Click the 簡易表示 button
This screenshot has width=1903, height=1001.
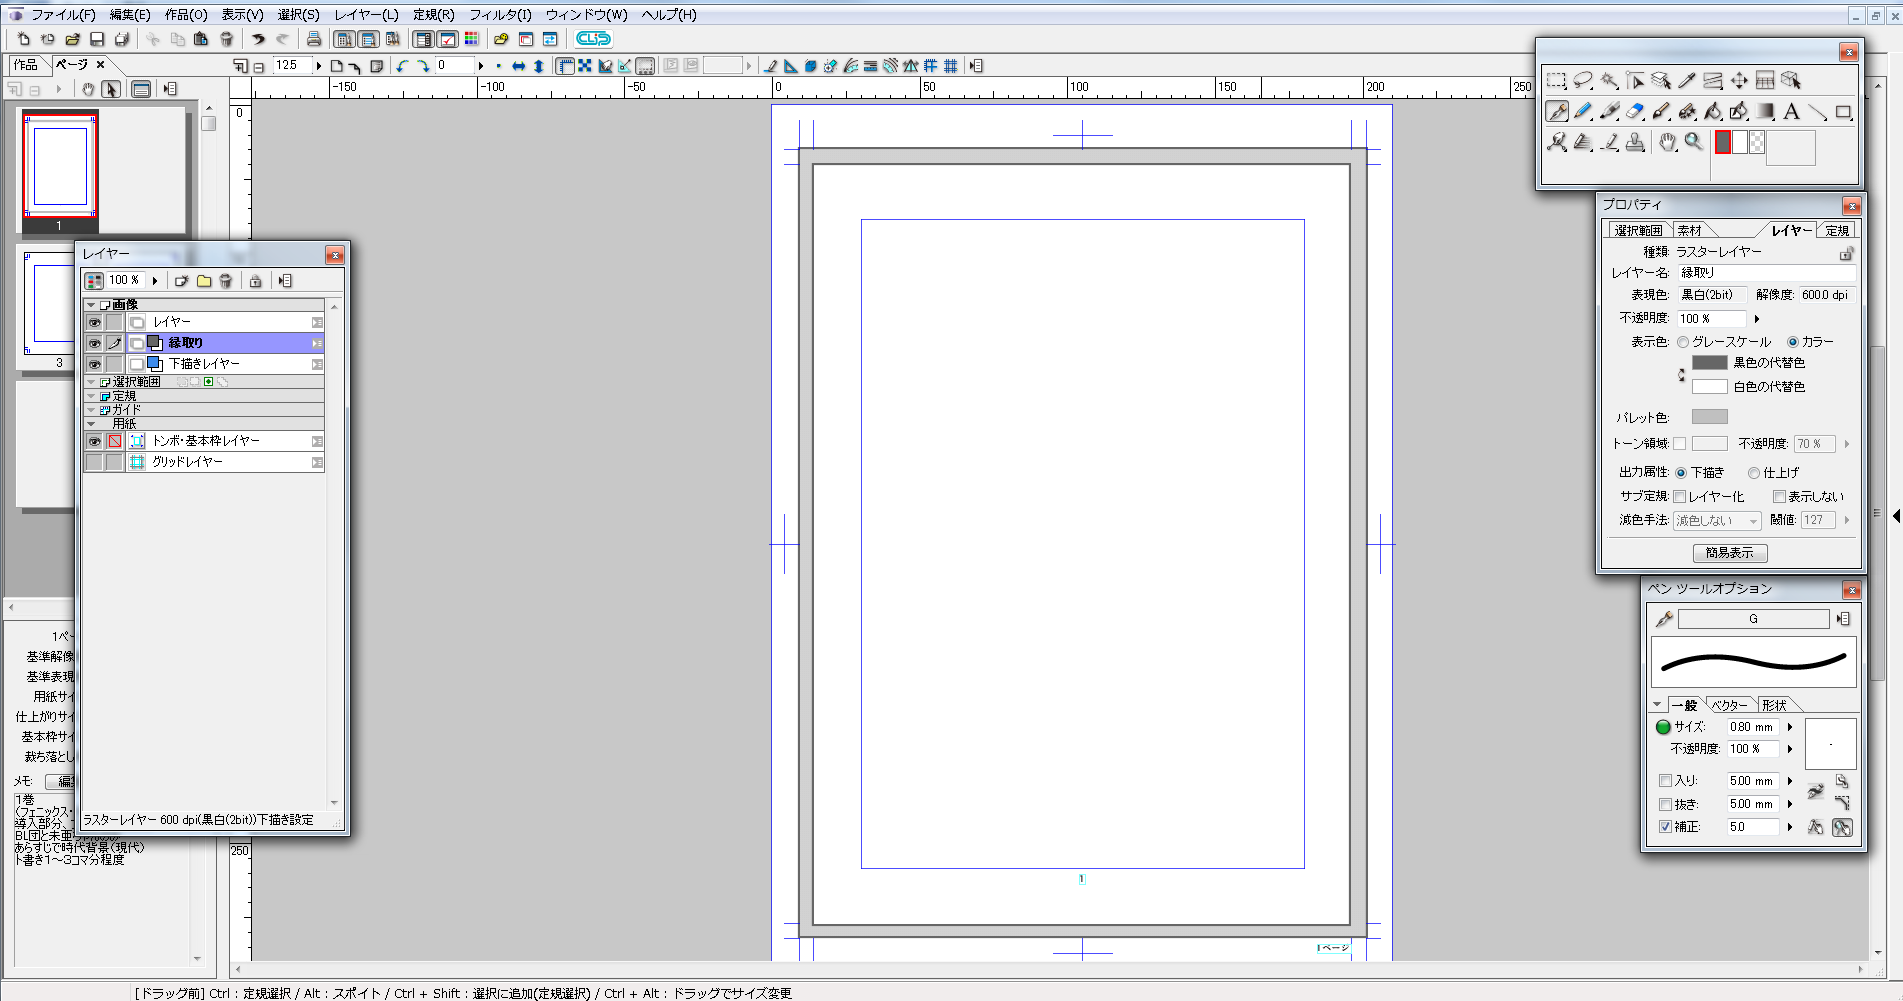1729,553
